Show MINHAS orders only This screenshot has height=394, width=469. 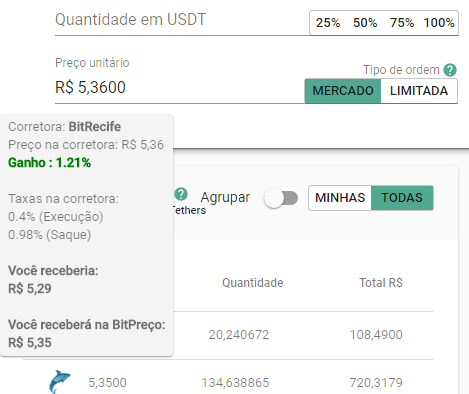(340, 198)
